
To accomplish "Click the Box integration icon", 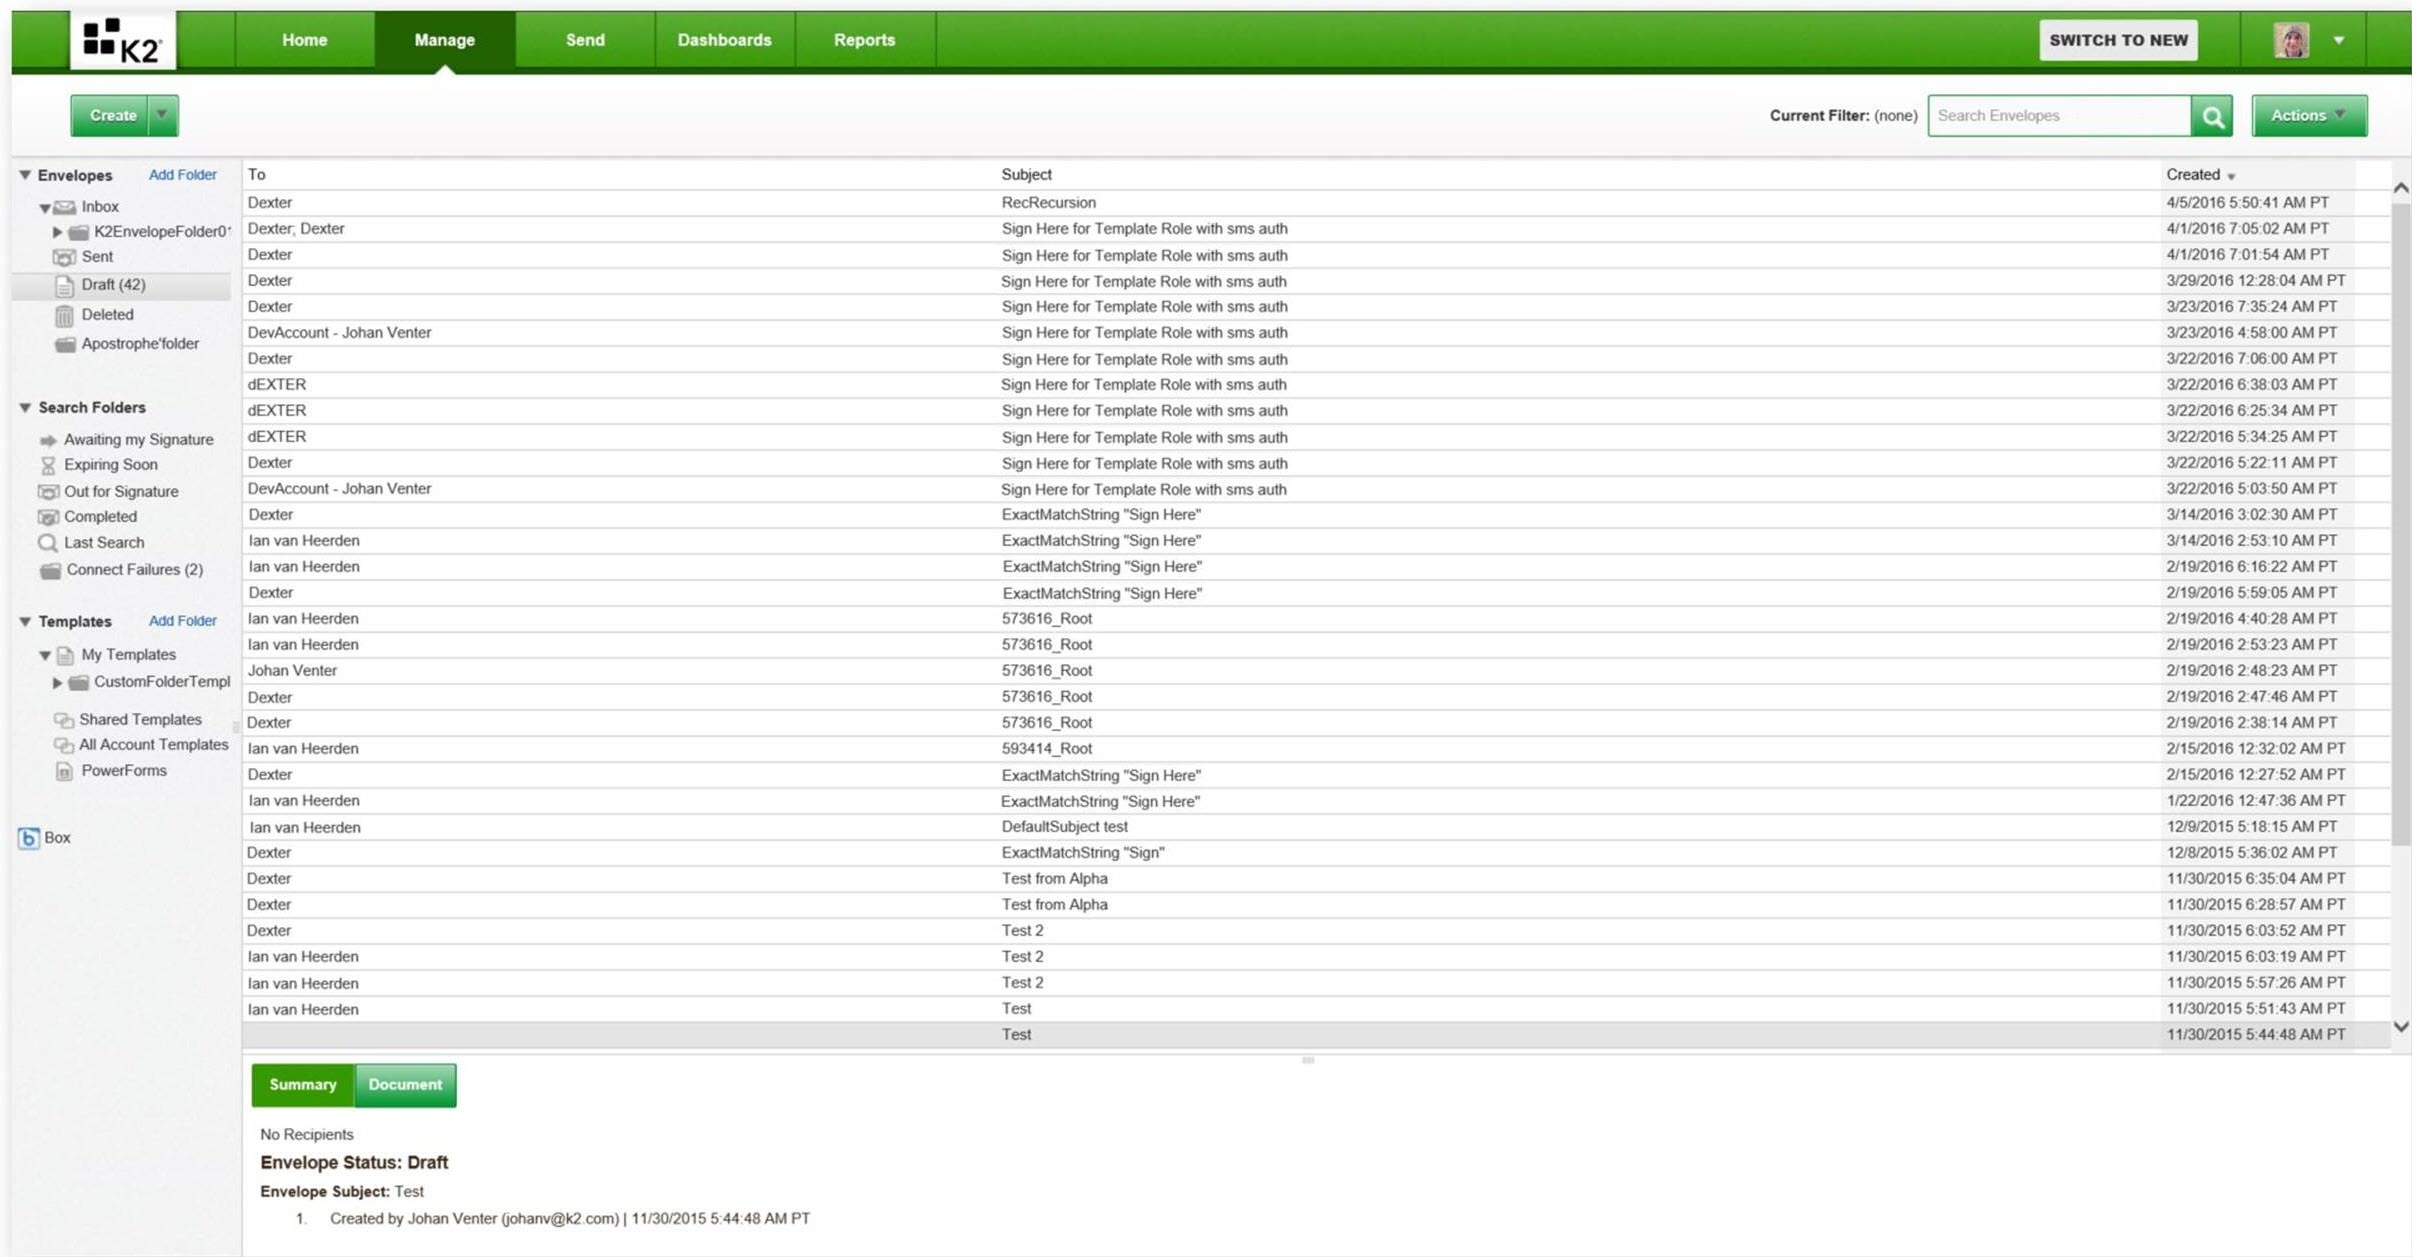I will 29,838.
